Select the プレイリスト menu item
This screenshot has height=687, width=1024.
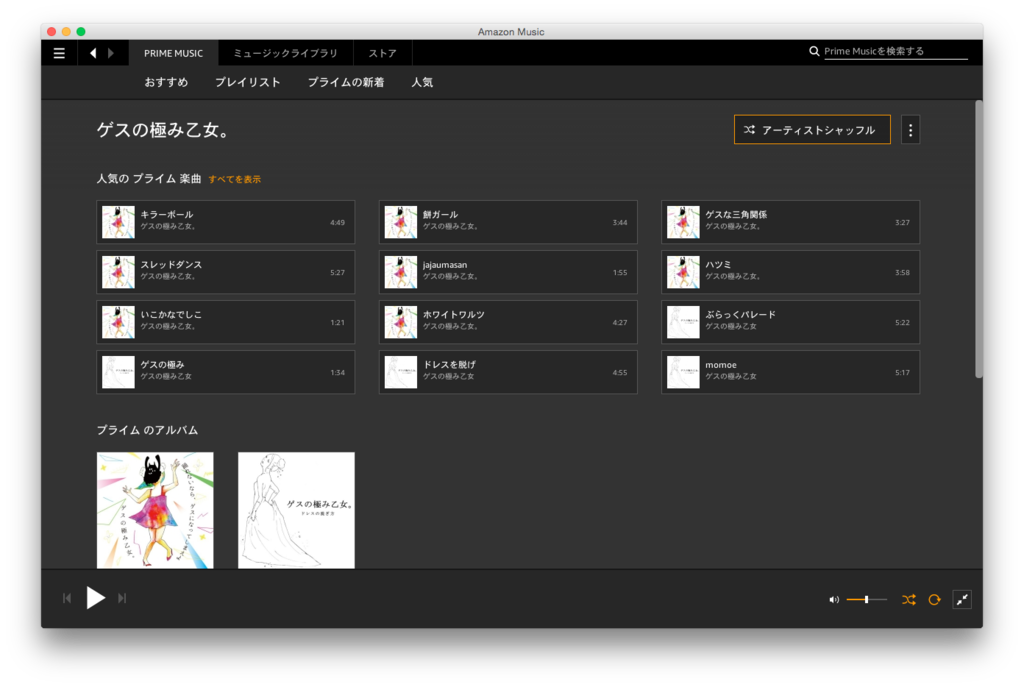(248, 82)
